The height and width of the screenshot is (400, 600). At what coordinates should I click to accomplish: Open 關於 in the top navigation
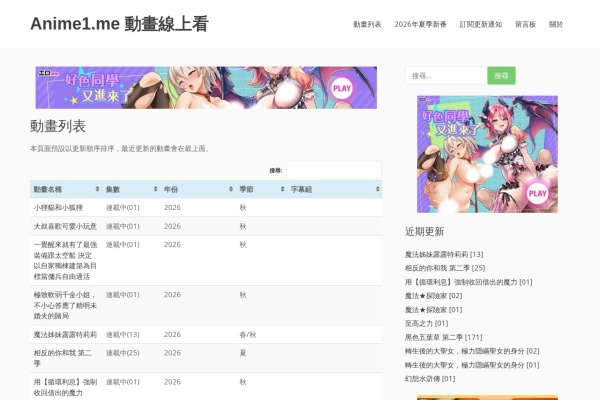pyautogui.click(x=556, y=24)
